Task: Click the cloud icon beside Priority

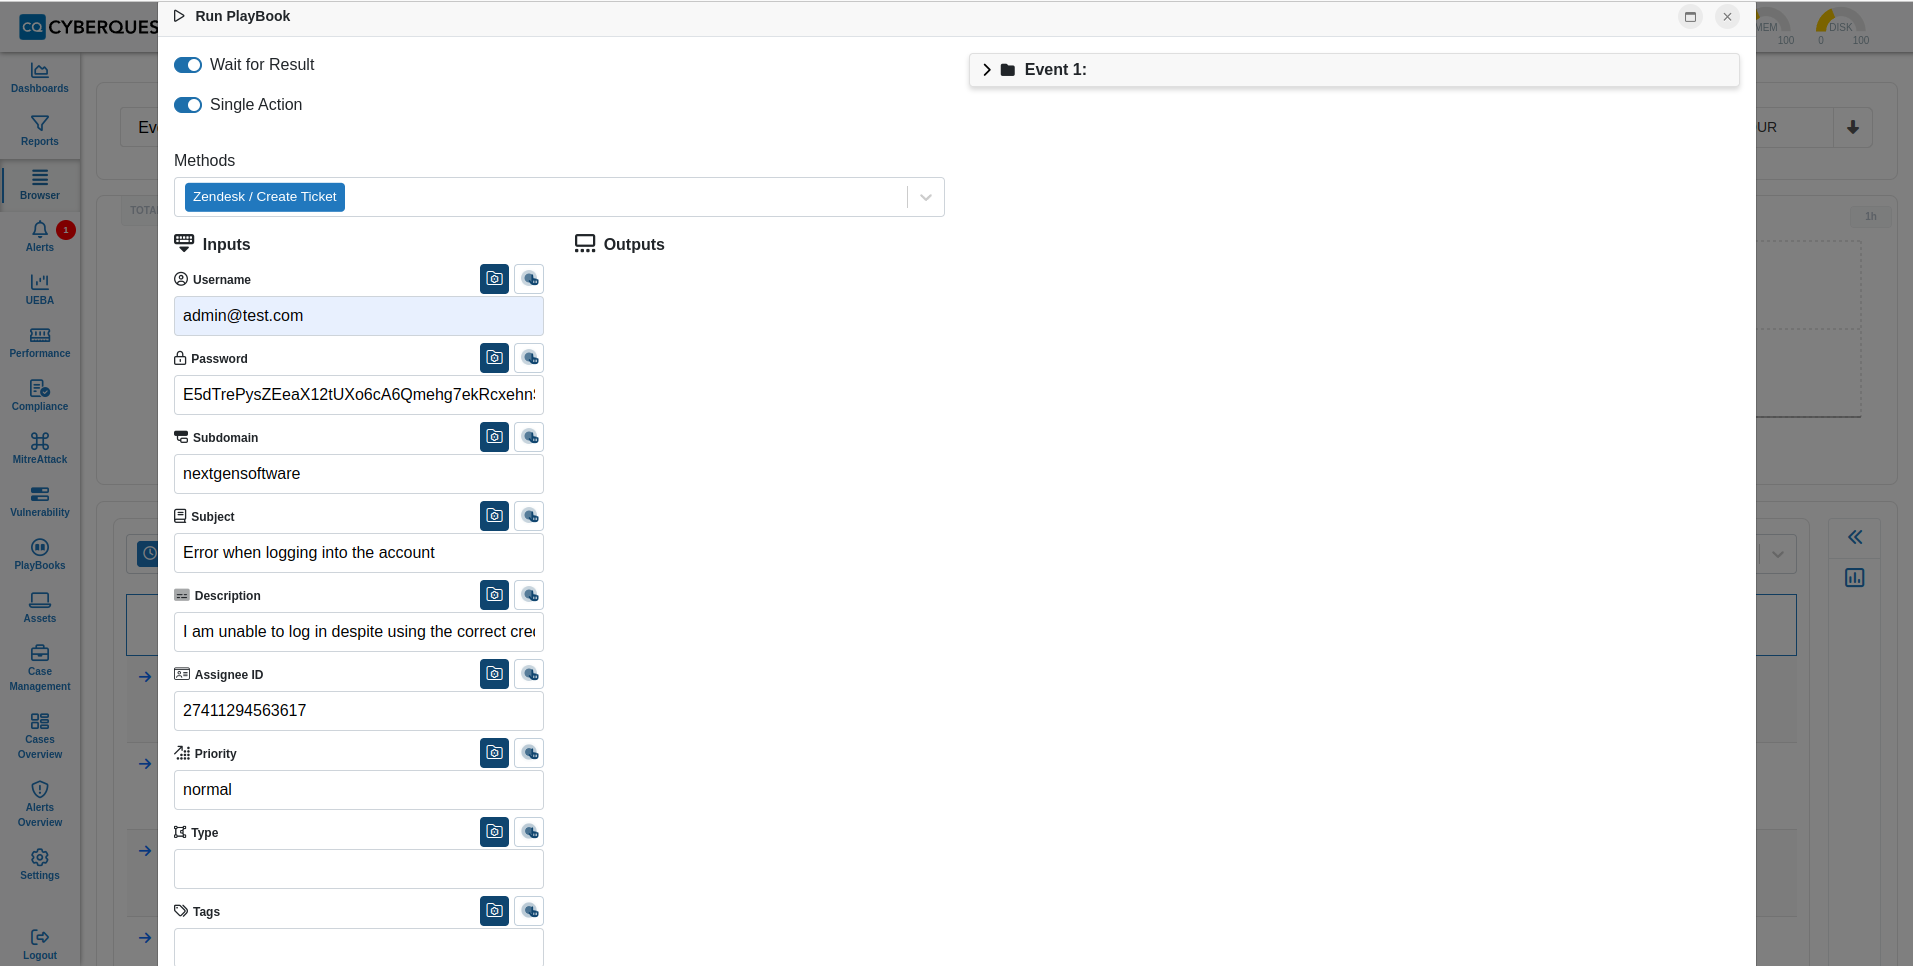Action: click(x=529, y=753)
